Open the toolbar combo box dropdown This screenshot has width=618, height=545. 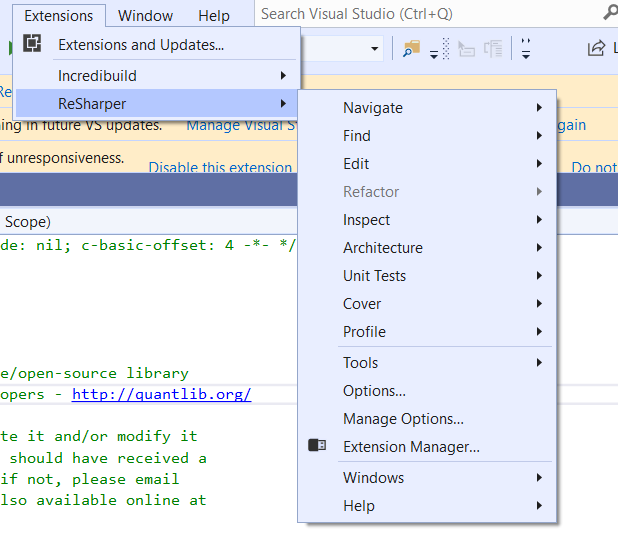click(x=375, y=49)
